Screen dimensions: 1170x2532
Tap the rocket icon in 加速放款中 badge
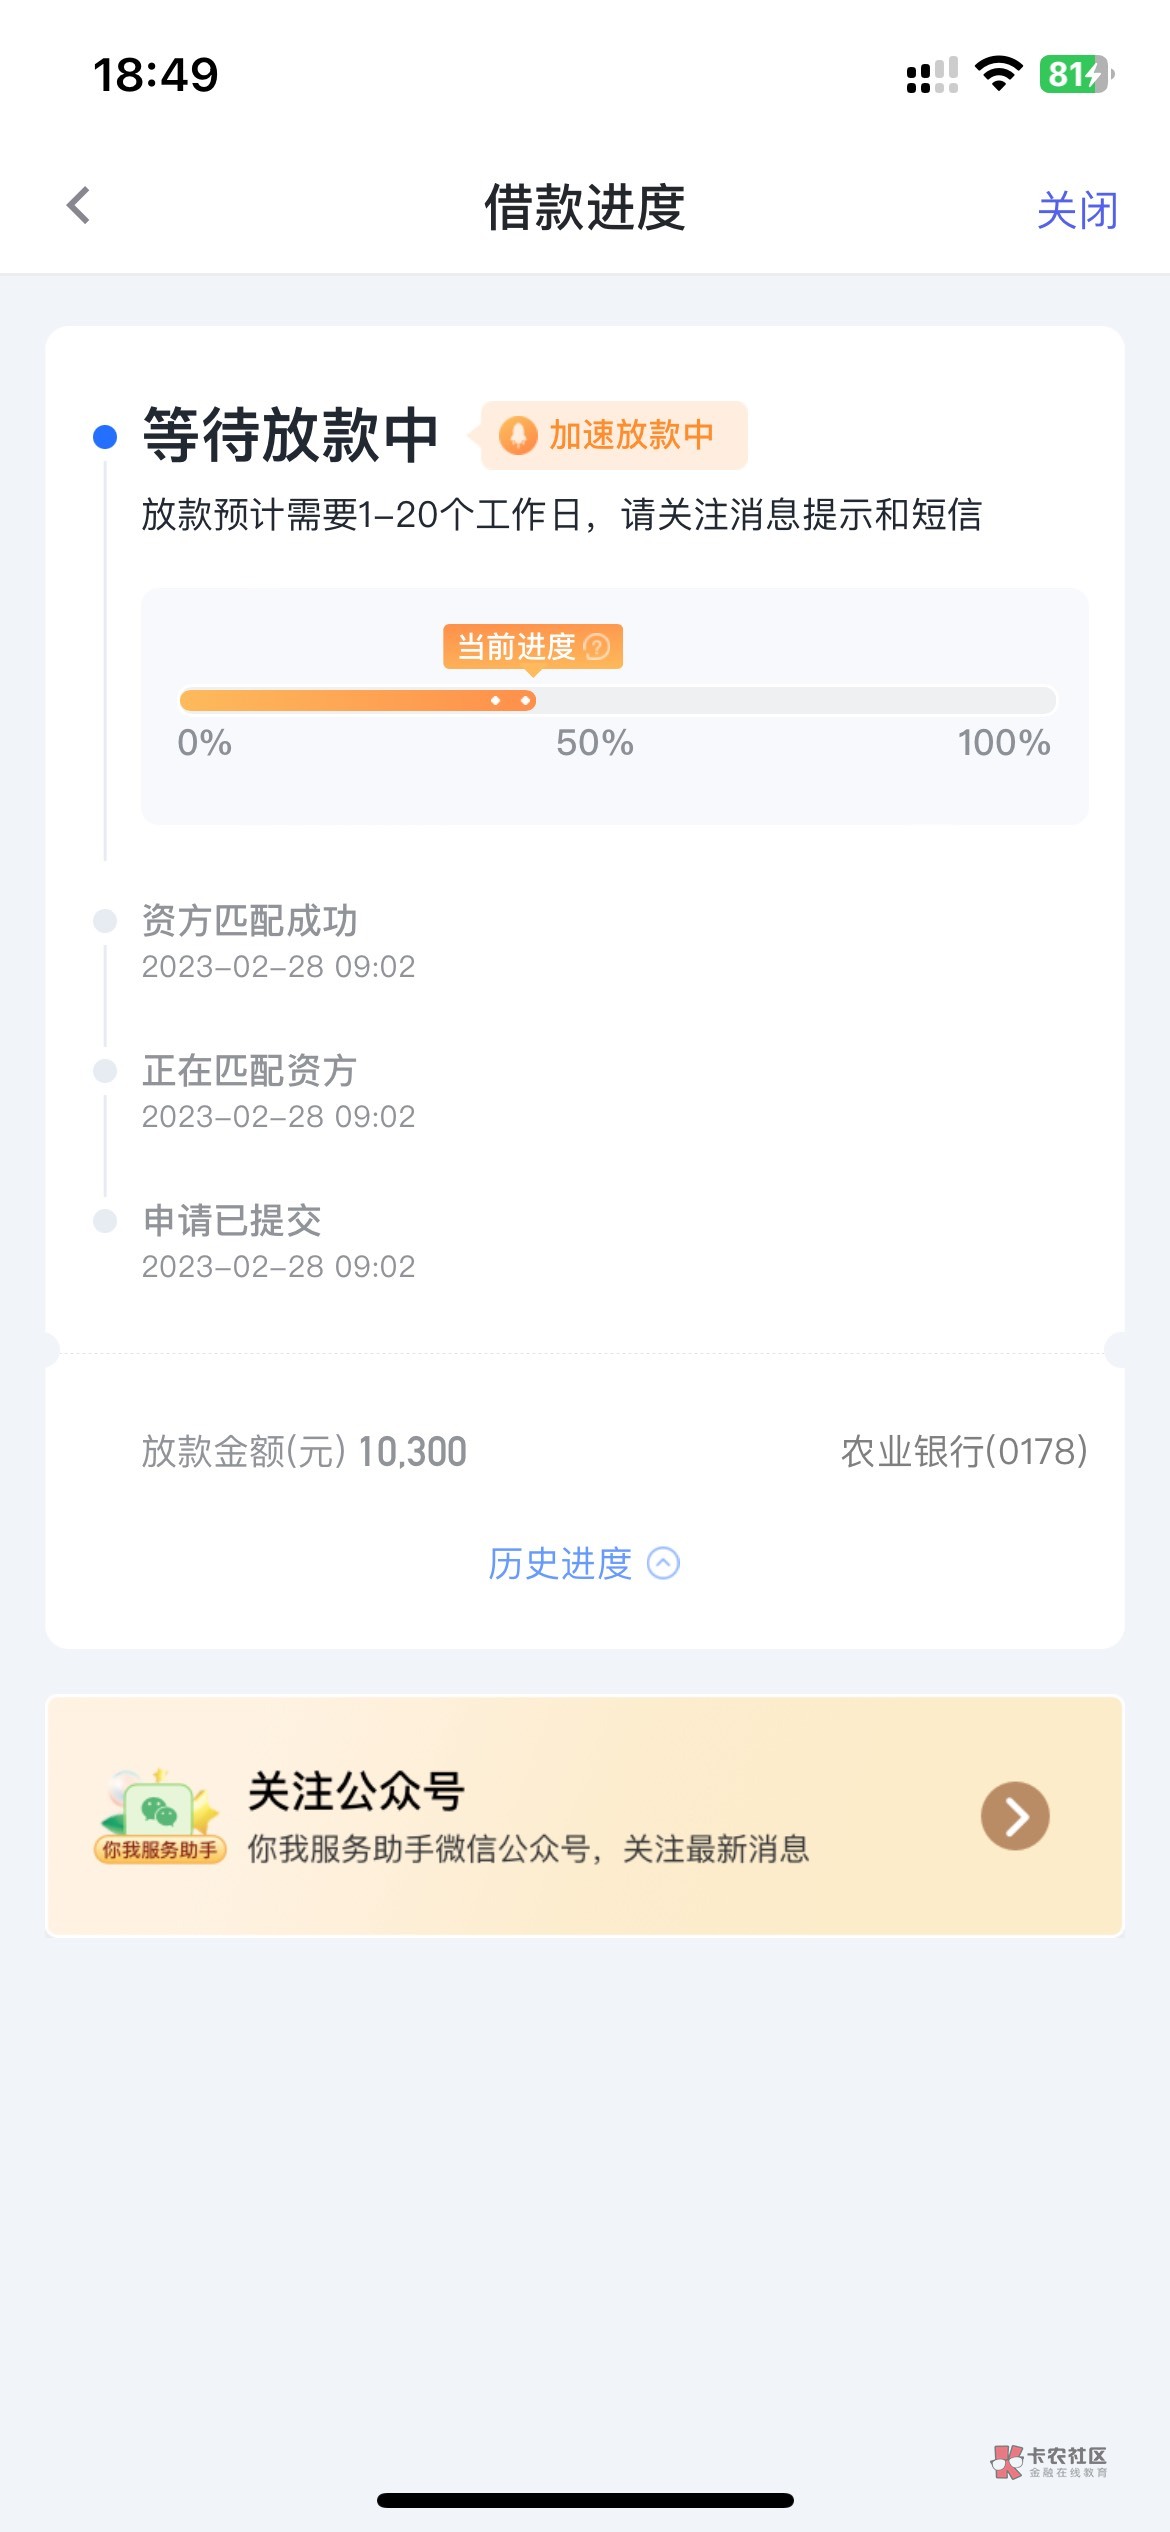click(x=518, y=435)
